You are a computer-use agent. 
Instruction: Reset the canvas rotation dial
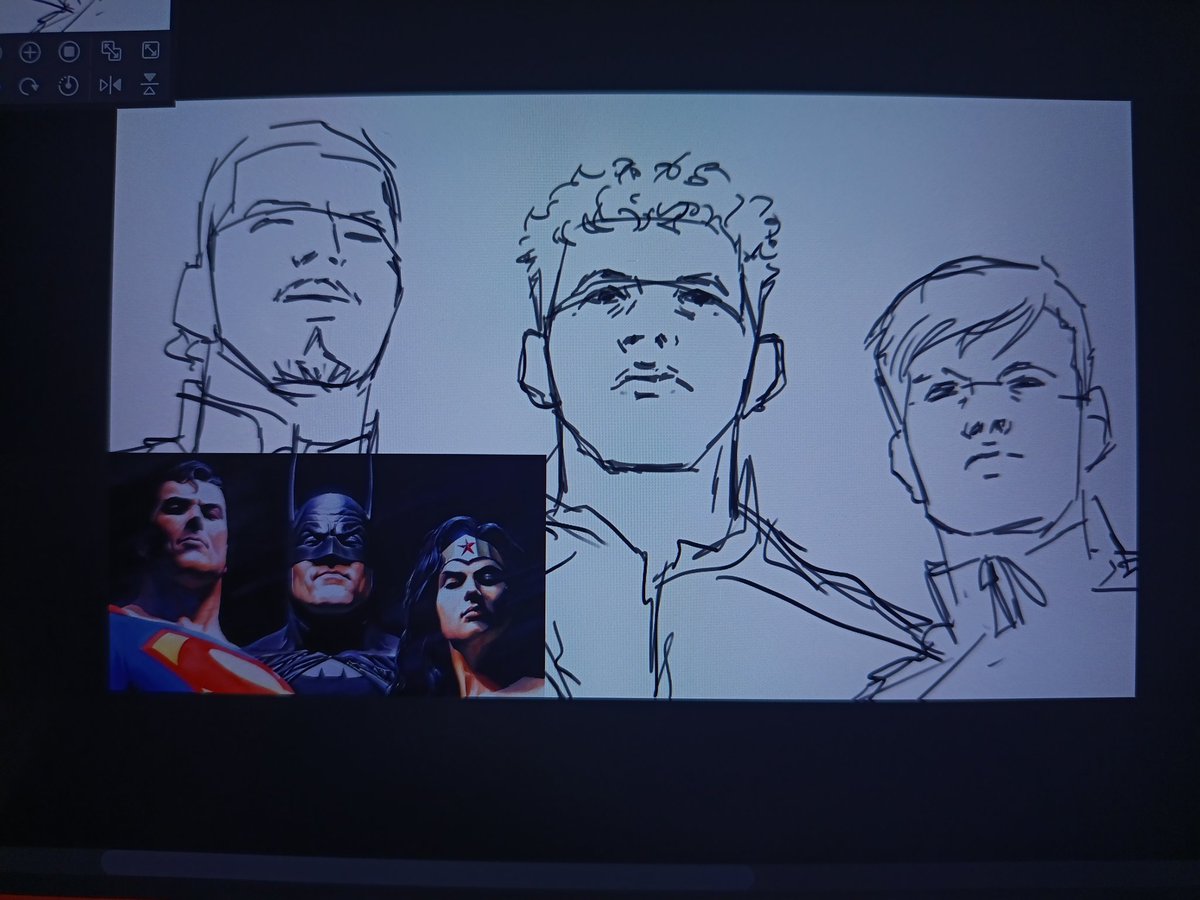(x=68, y=86)
